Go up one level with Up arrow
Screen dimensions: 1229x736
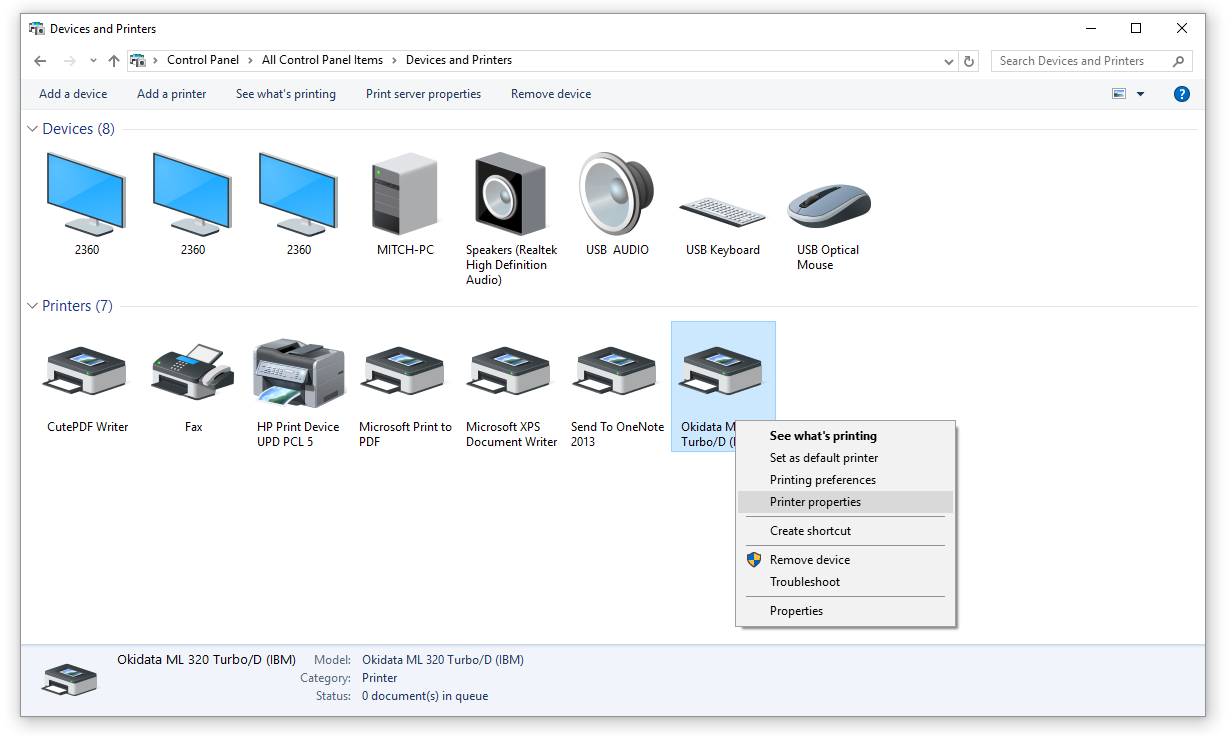pyautogui.click(x=114, y=61)
